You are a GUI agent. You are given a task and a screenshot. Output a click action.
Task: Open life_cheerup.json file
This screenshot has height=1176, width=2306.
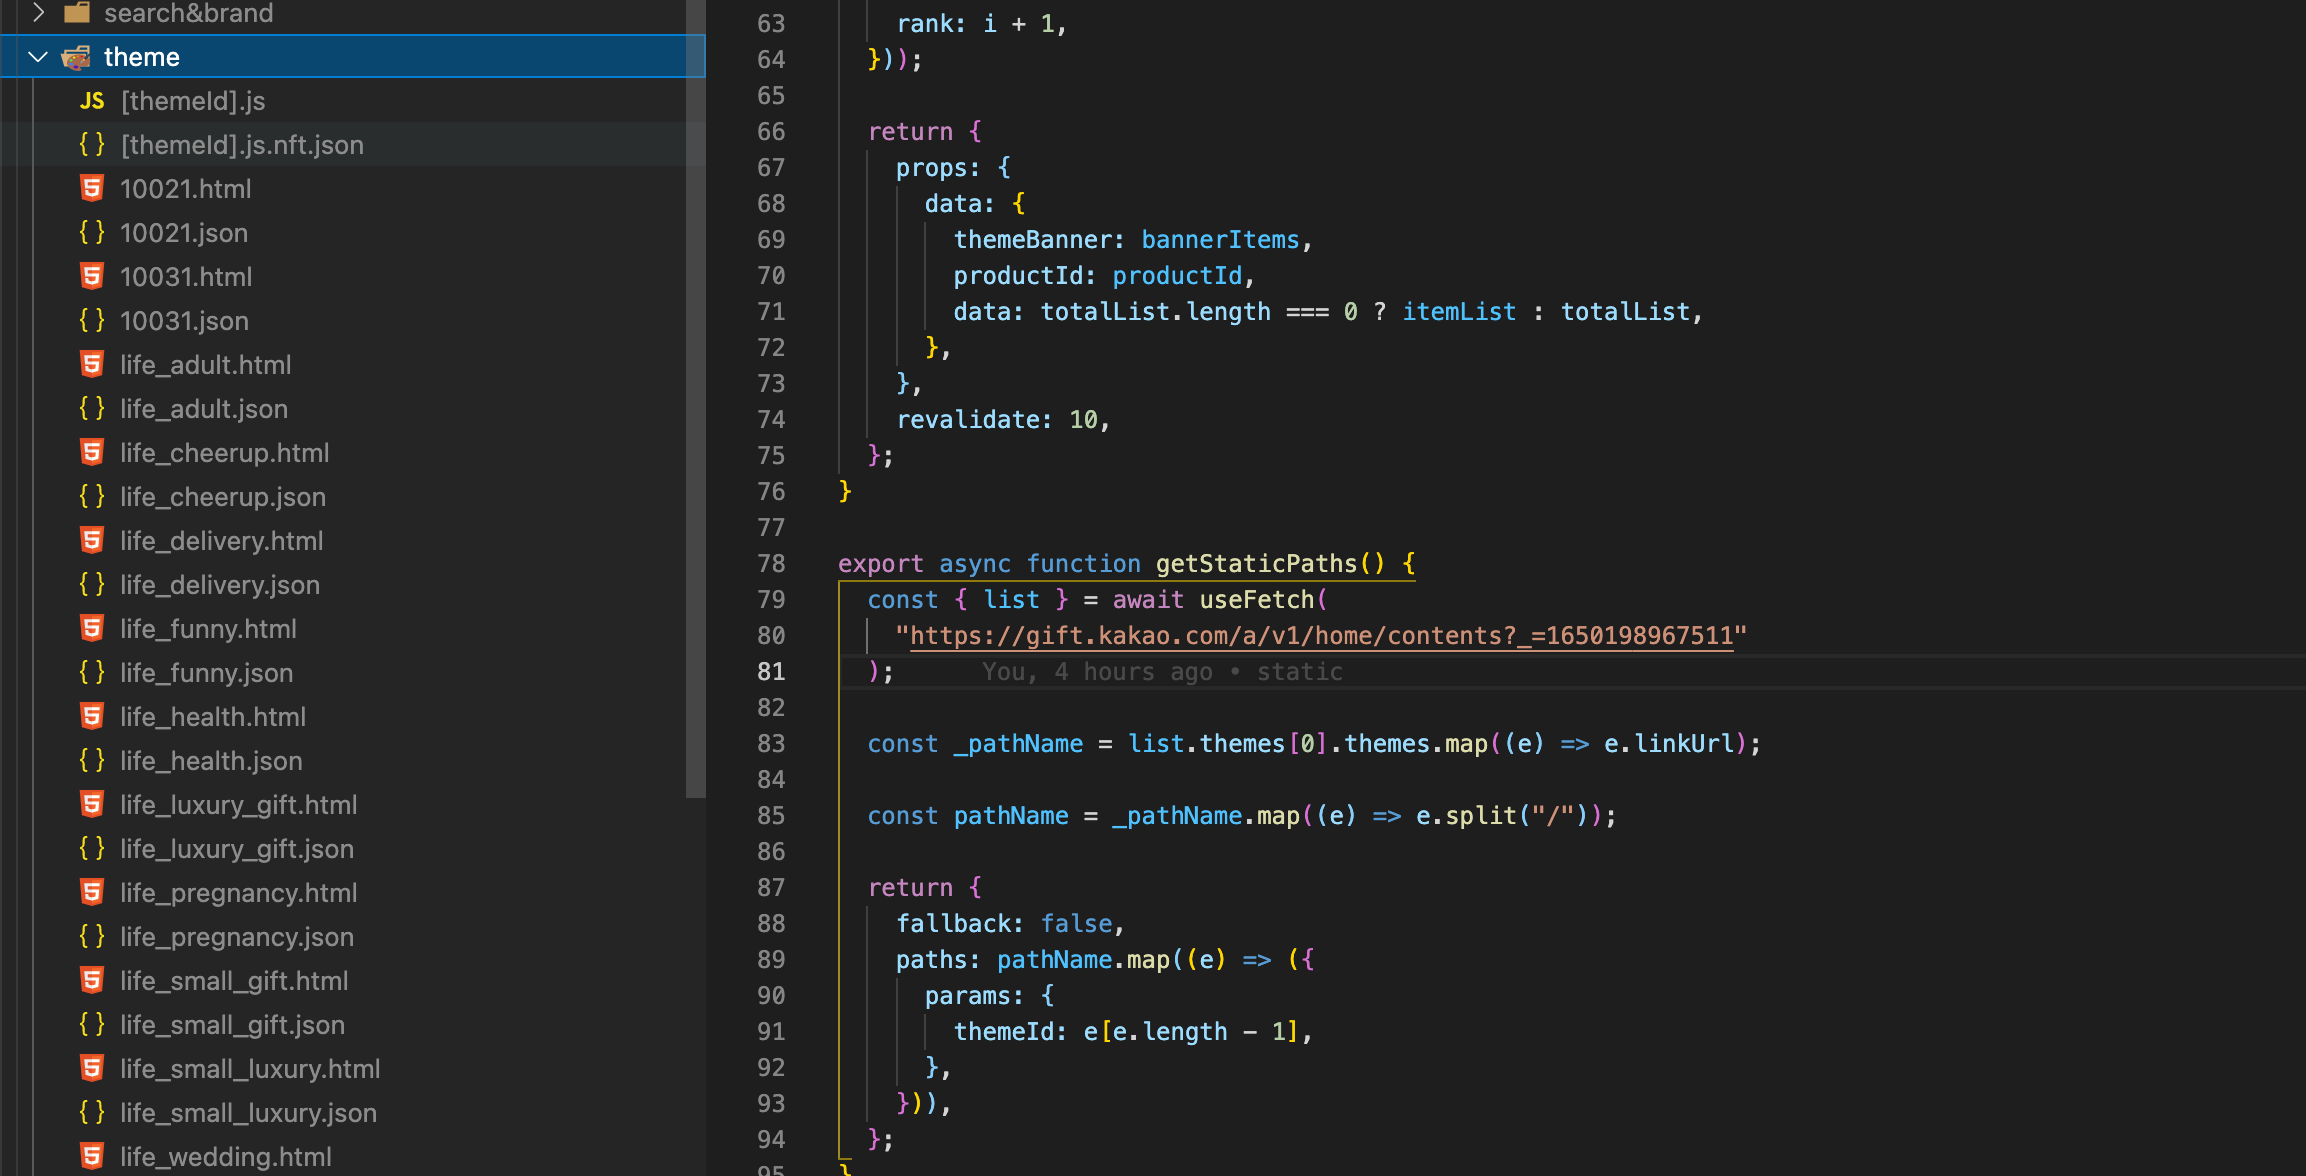pyautogui.click(x=222, y=497)
